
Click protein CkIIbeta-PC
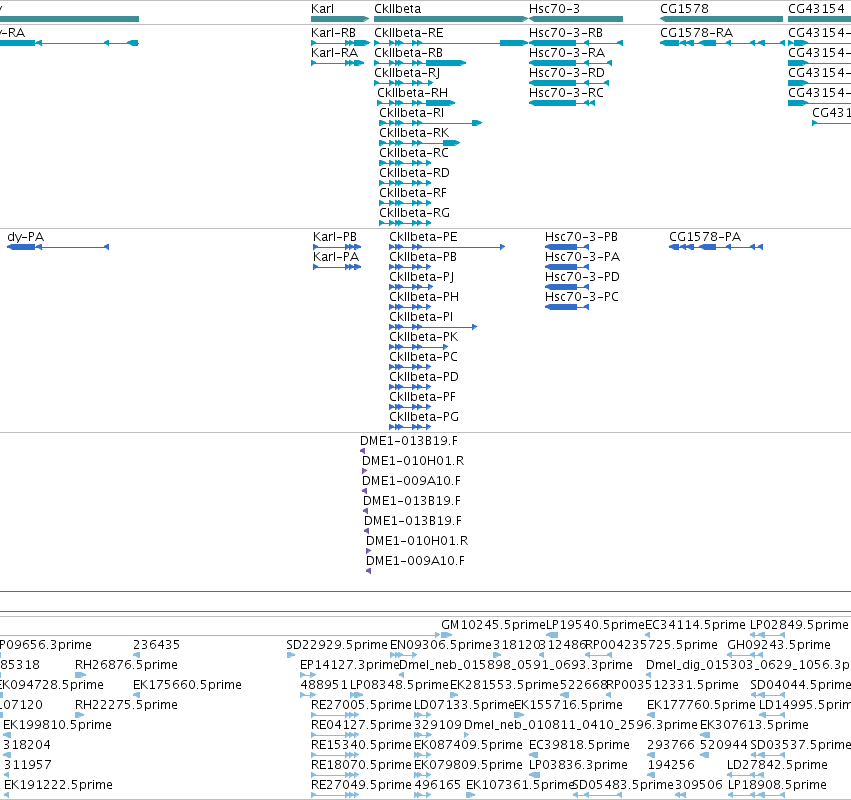pos(423,357)
